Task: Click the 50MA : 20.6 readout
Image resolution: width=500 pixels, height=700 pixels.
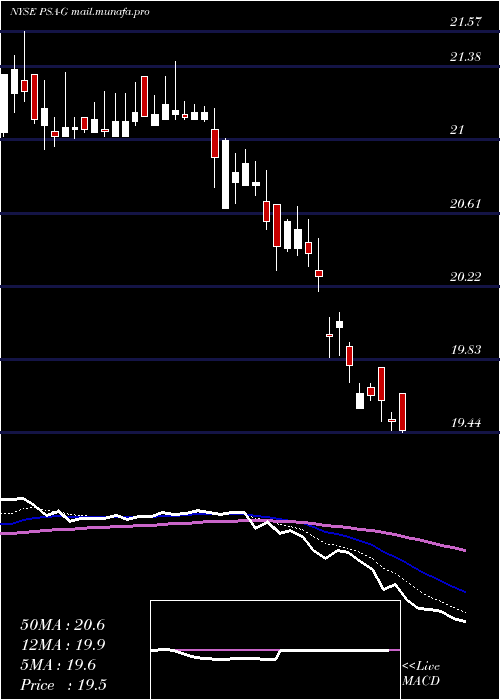Action: click(62, 625)
